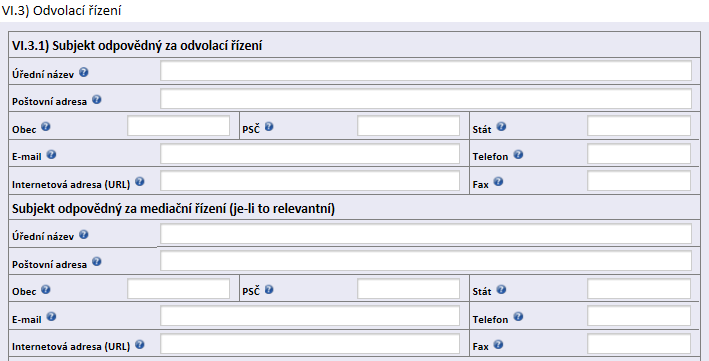Image resolution: width=709 pixels, height=361 pixels.
Task: Focus E-mail input for appeal body
Action: pos(310,154)
